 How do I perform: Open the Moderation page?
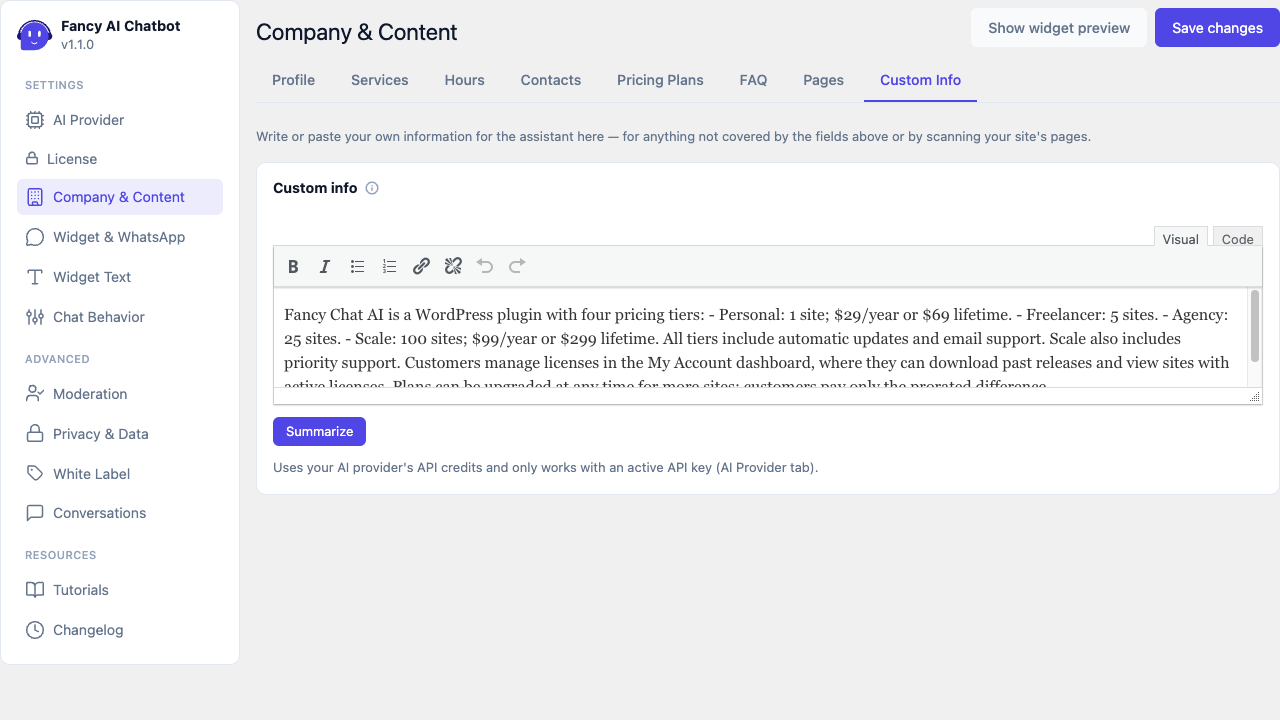(x=120, y=394)
